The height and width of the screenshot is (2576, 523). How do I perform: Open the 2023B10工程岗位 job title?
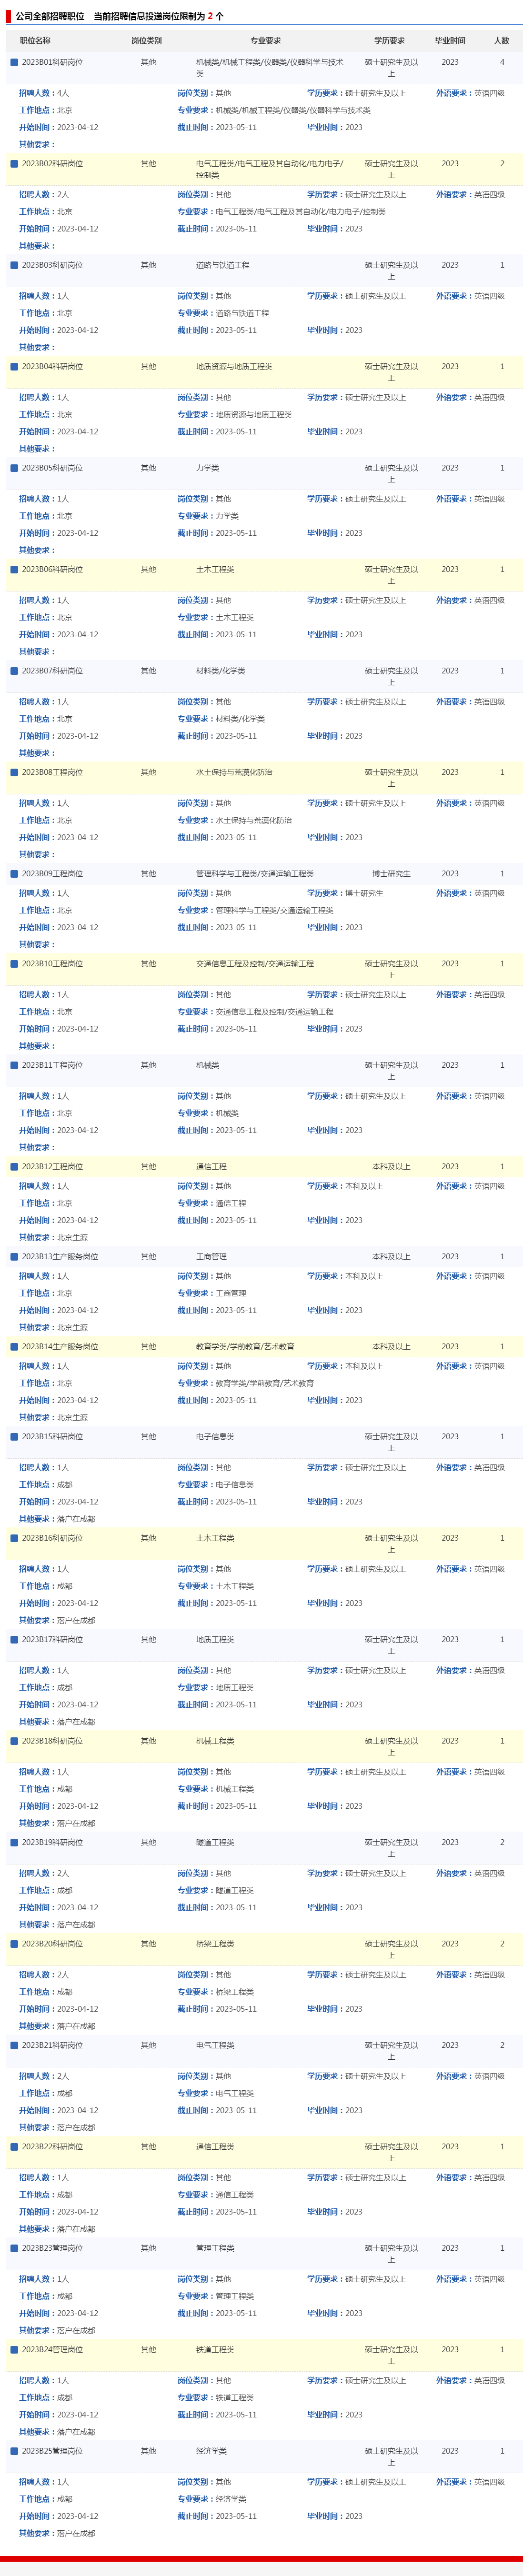click(x=52, y=964)
